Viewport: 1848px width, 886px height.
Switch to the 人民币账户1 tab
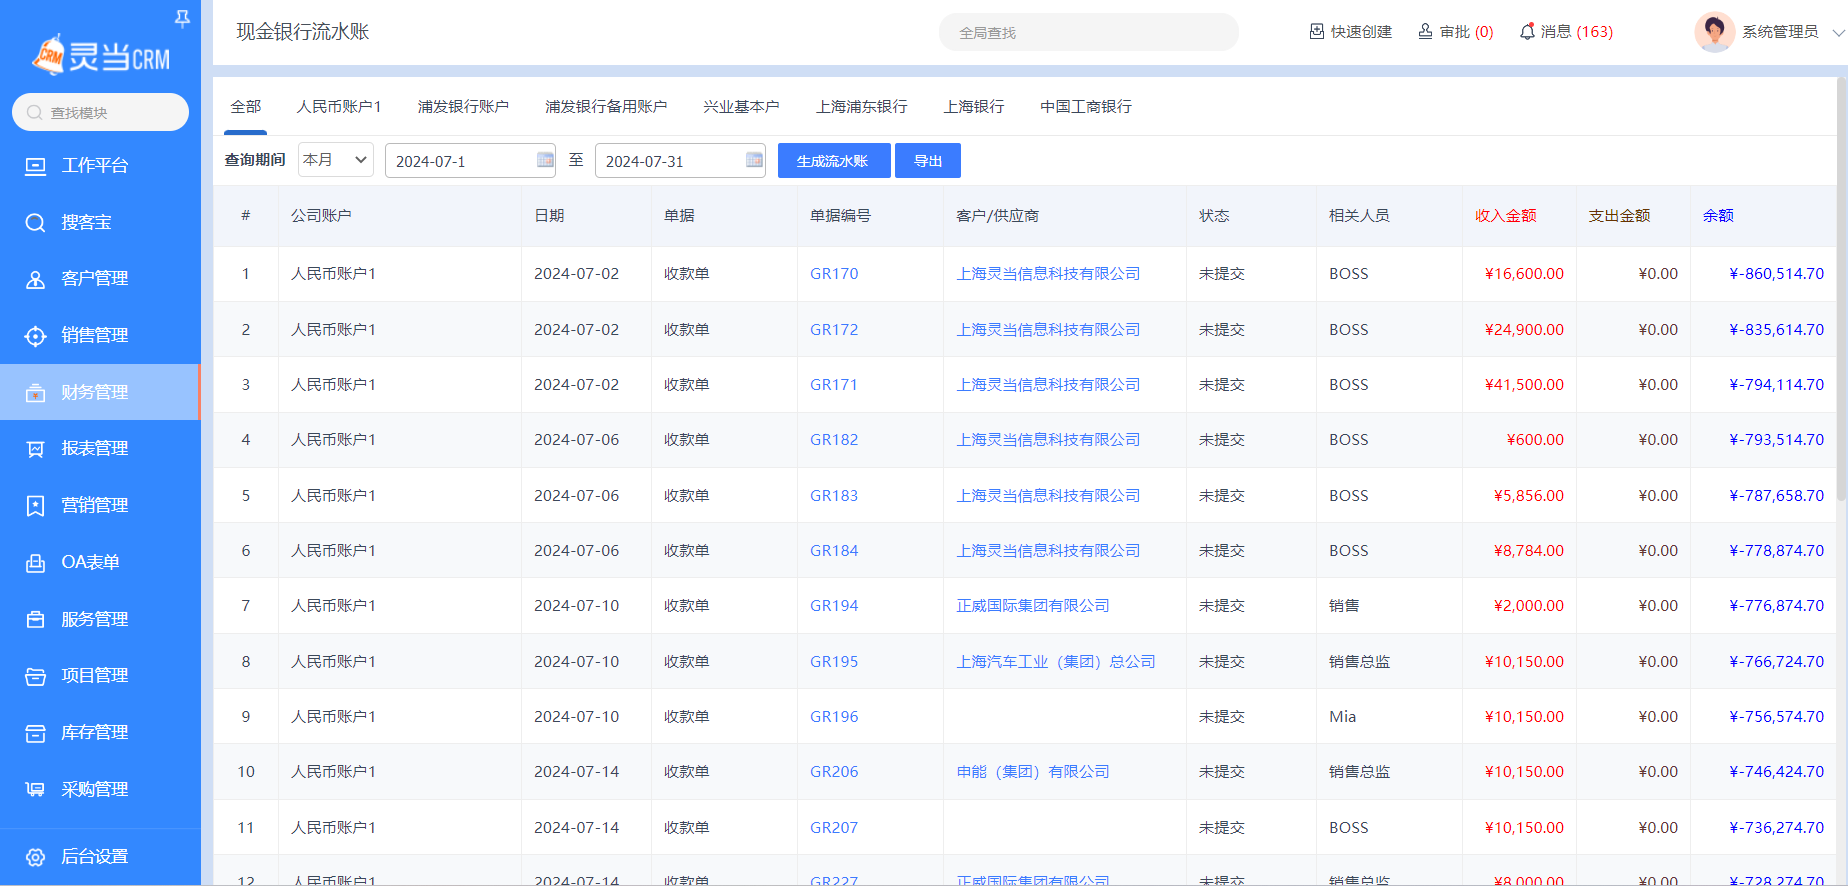click(339, 107)
